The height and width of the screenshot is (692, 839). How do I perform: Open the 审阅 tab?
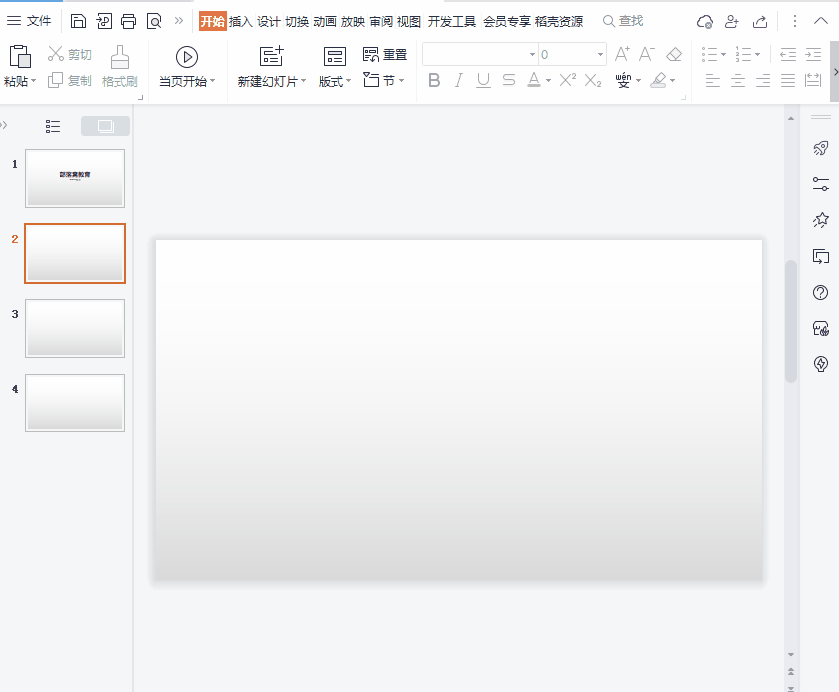pos(381,21)
